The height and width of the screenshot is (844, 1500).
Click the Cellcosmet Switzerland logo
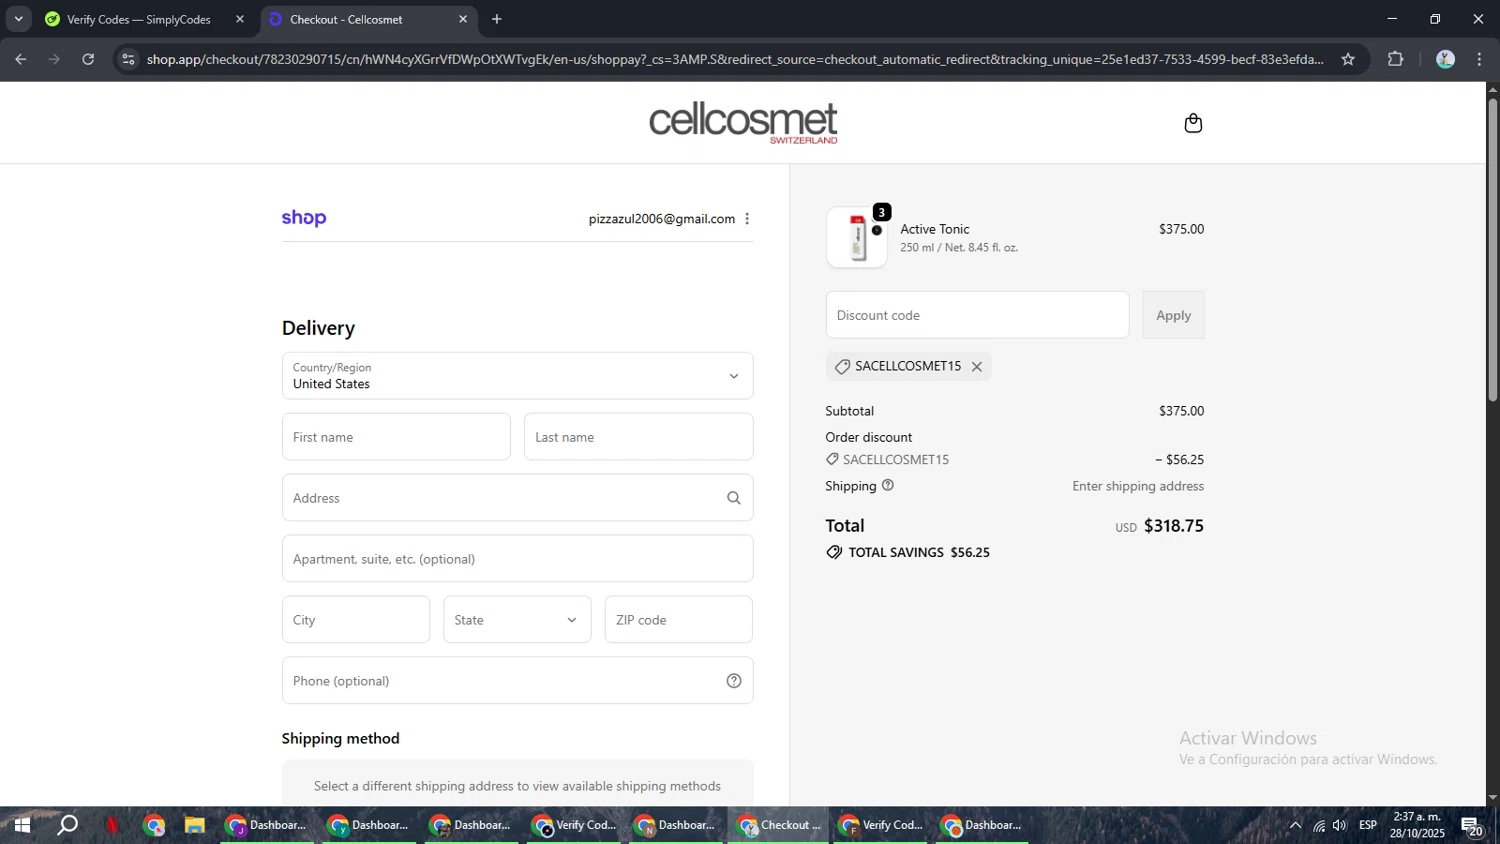tap(743, 123)
